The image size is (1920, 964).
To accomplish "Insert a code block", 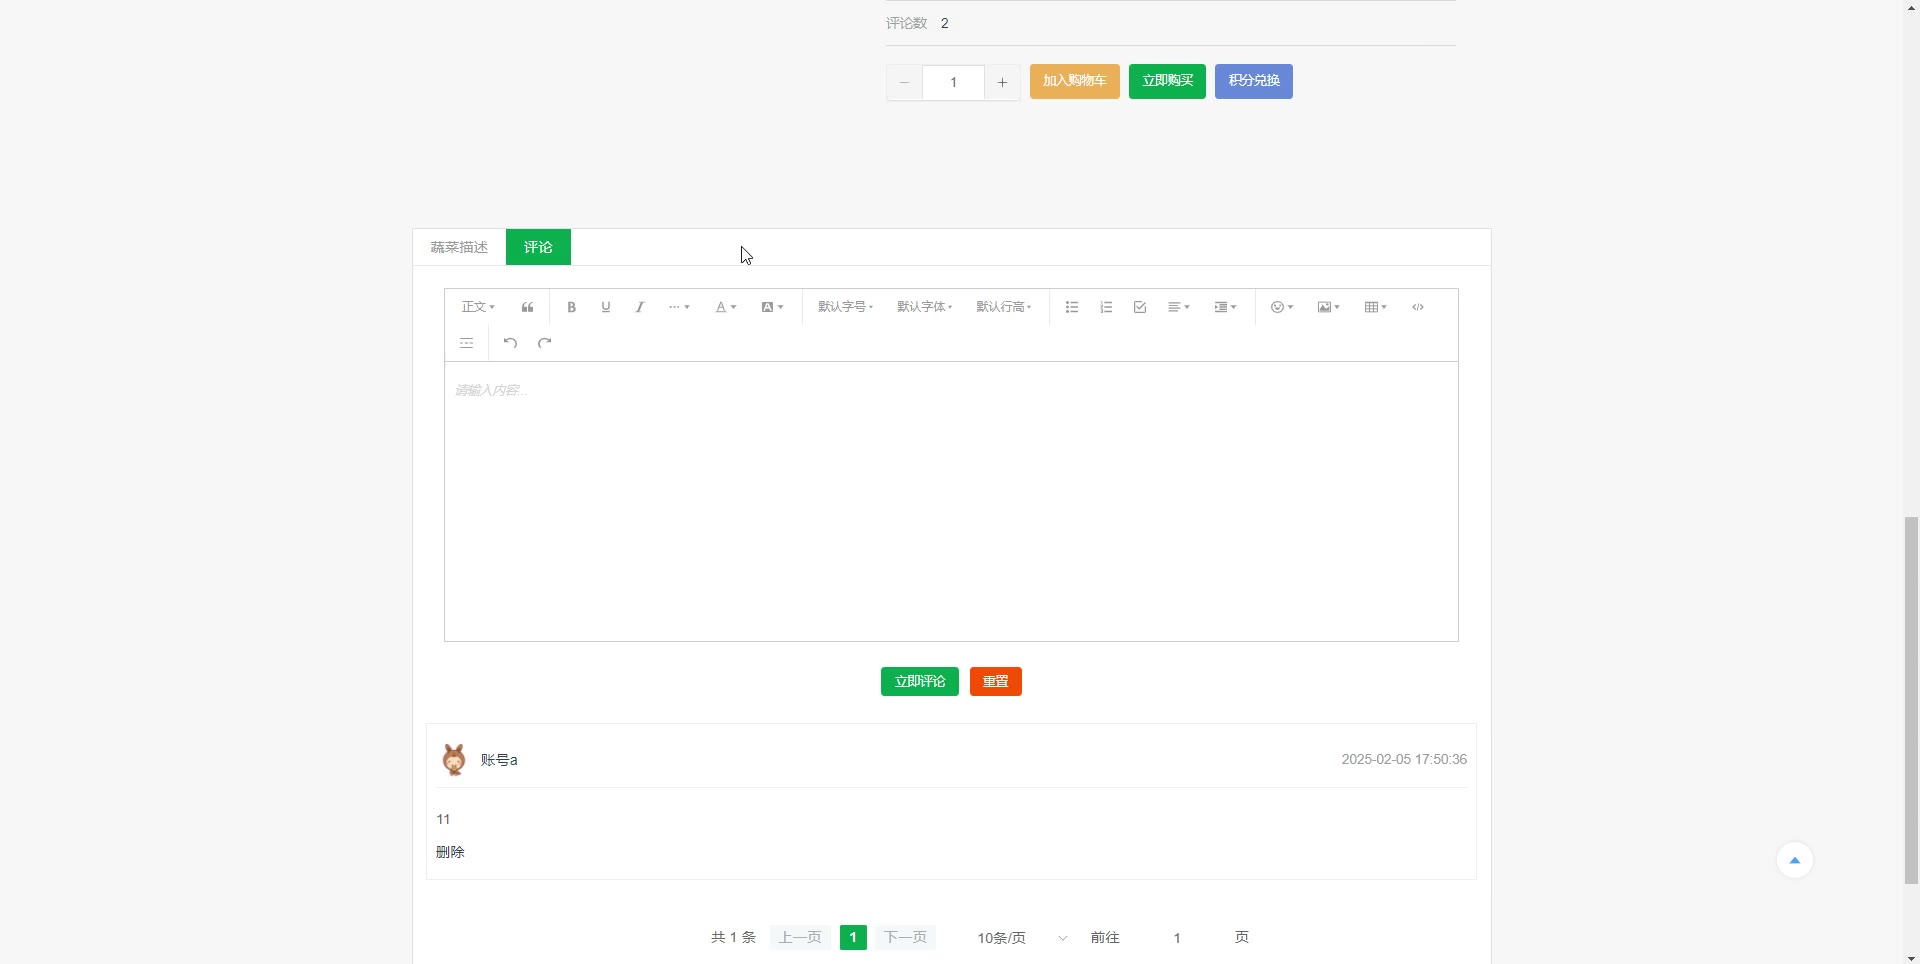I will click(x=1418, y=307).
